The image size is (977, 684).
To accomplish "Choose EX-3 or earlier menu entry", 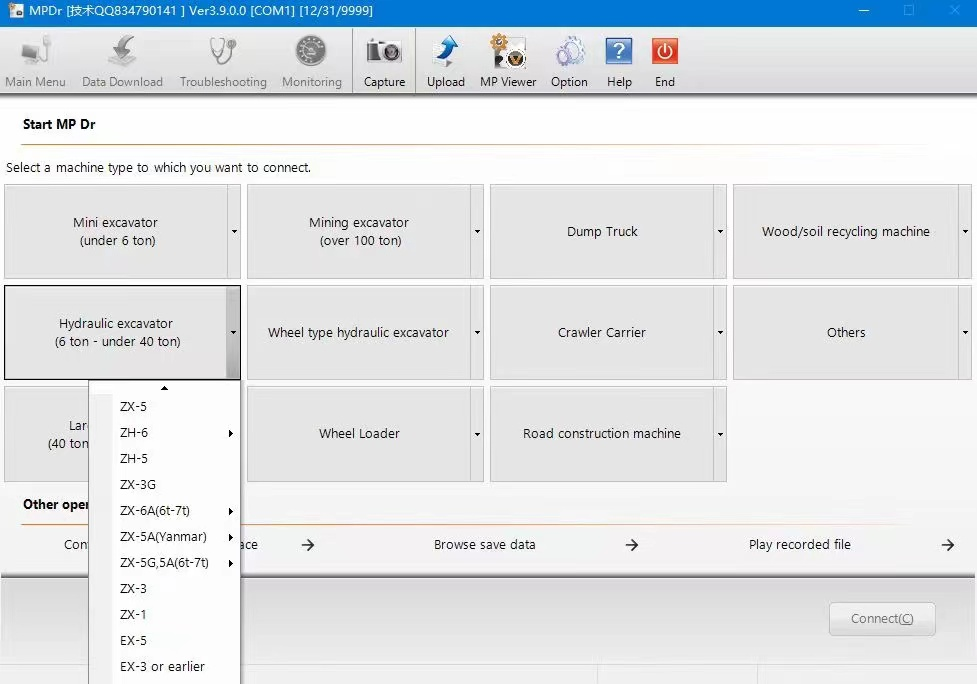I will [162, 667].
